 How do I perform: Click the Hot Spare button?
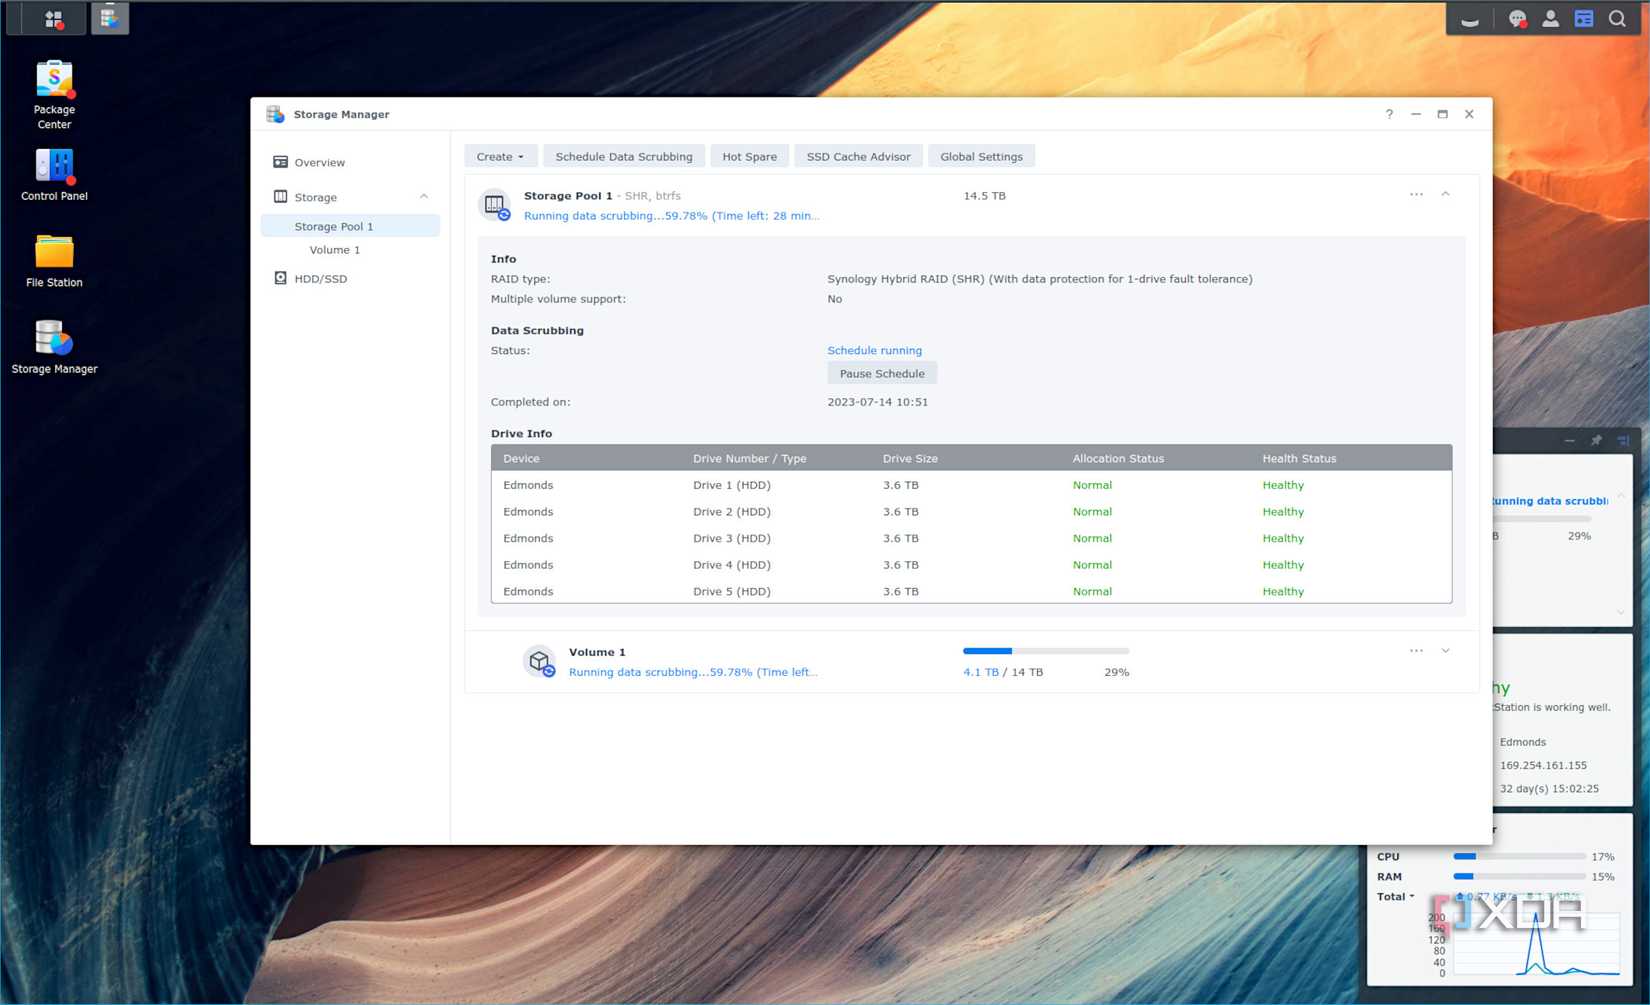coord(749,157)
